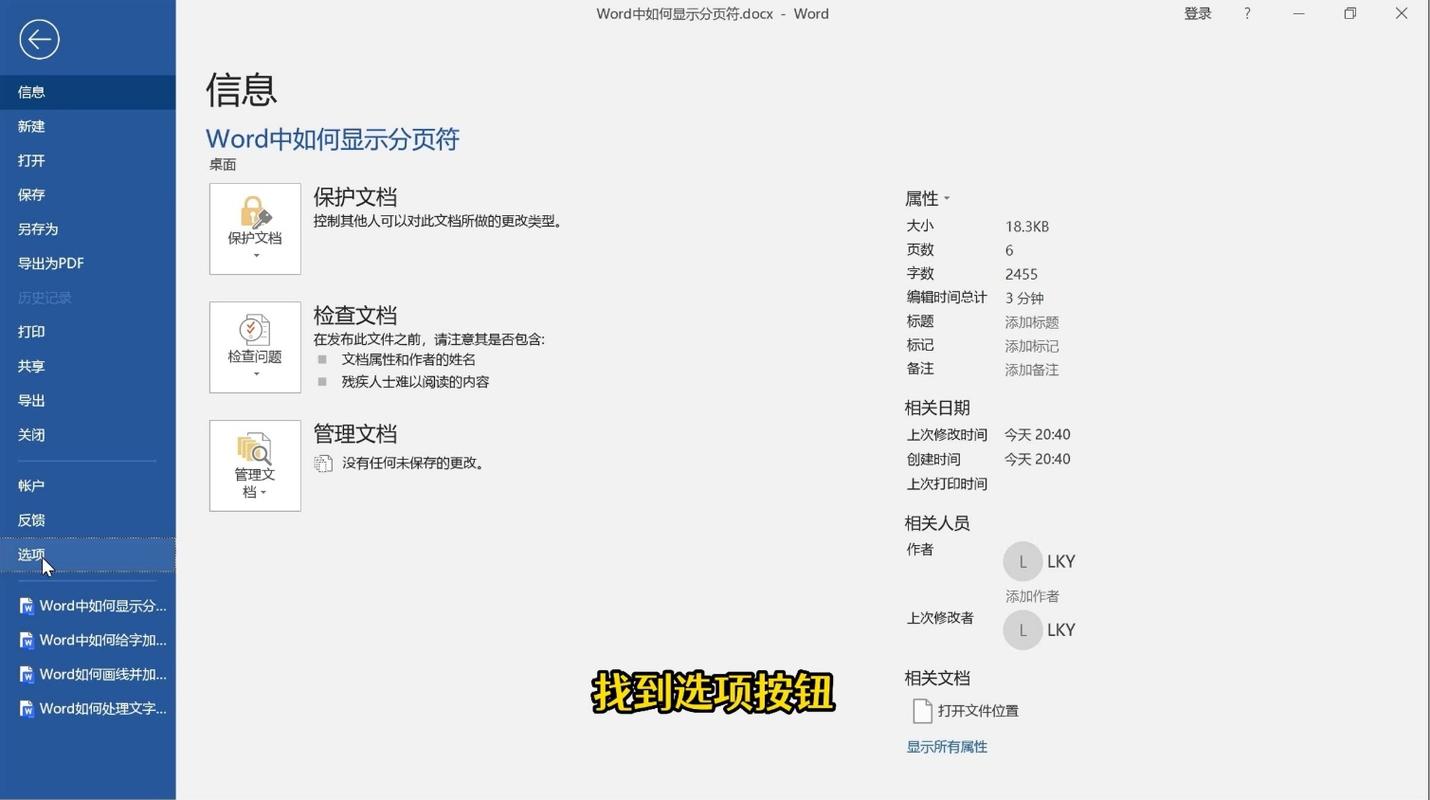This screenshot has width=1430, height=800.
Task: Click the author LKY avatar circle
Action: point(1022,562)
